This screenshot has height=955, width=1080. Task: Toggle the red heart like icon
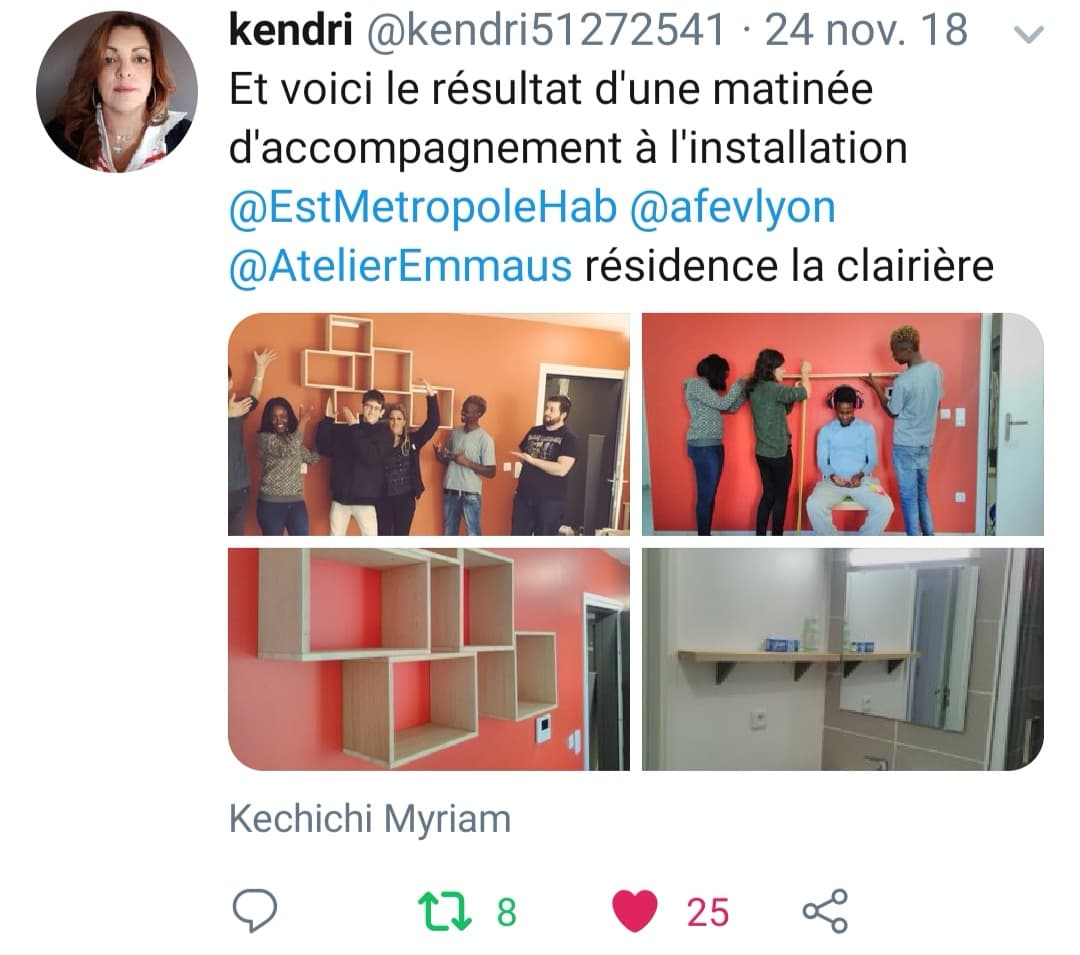point(635,910)
